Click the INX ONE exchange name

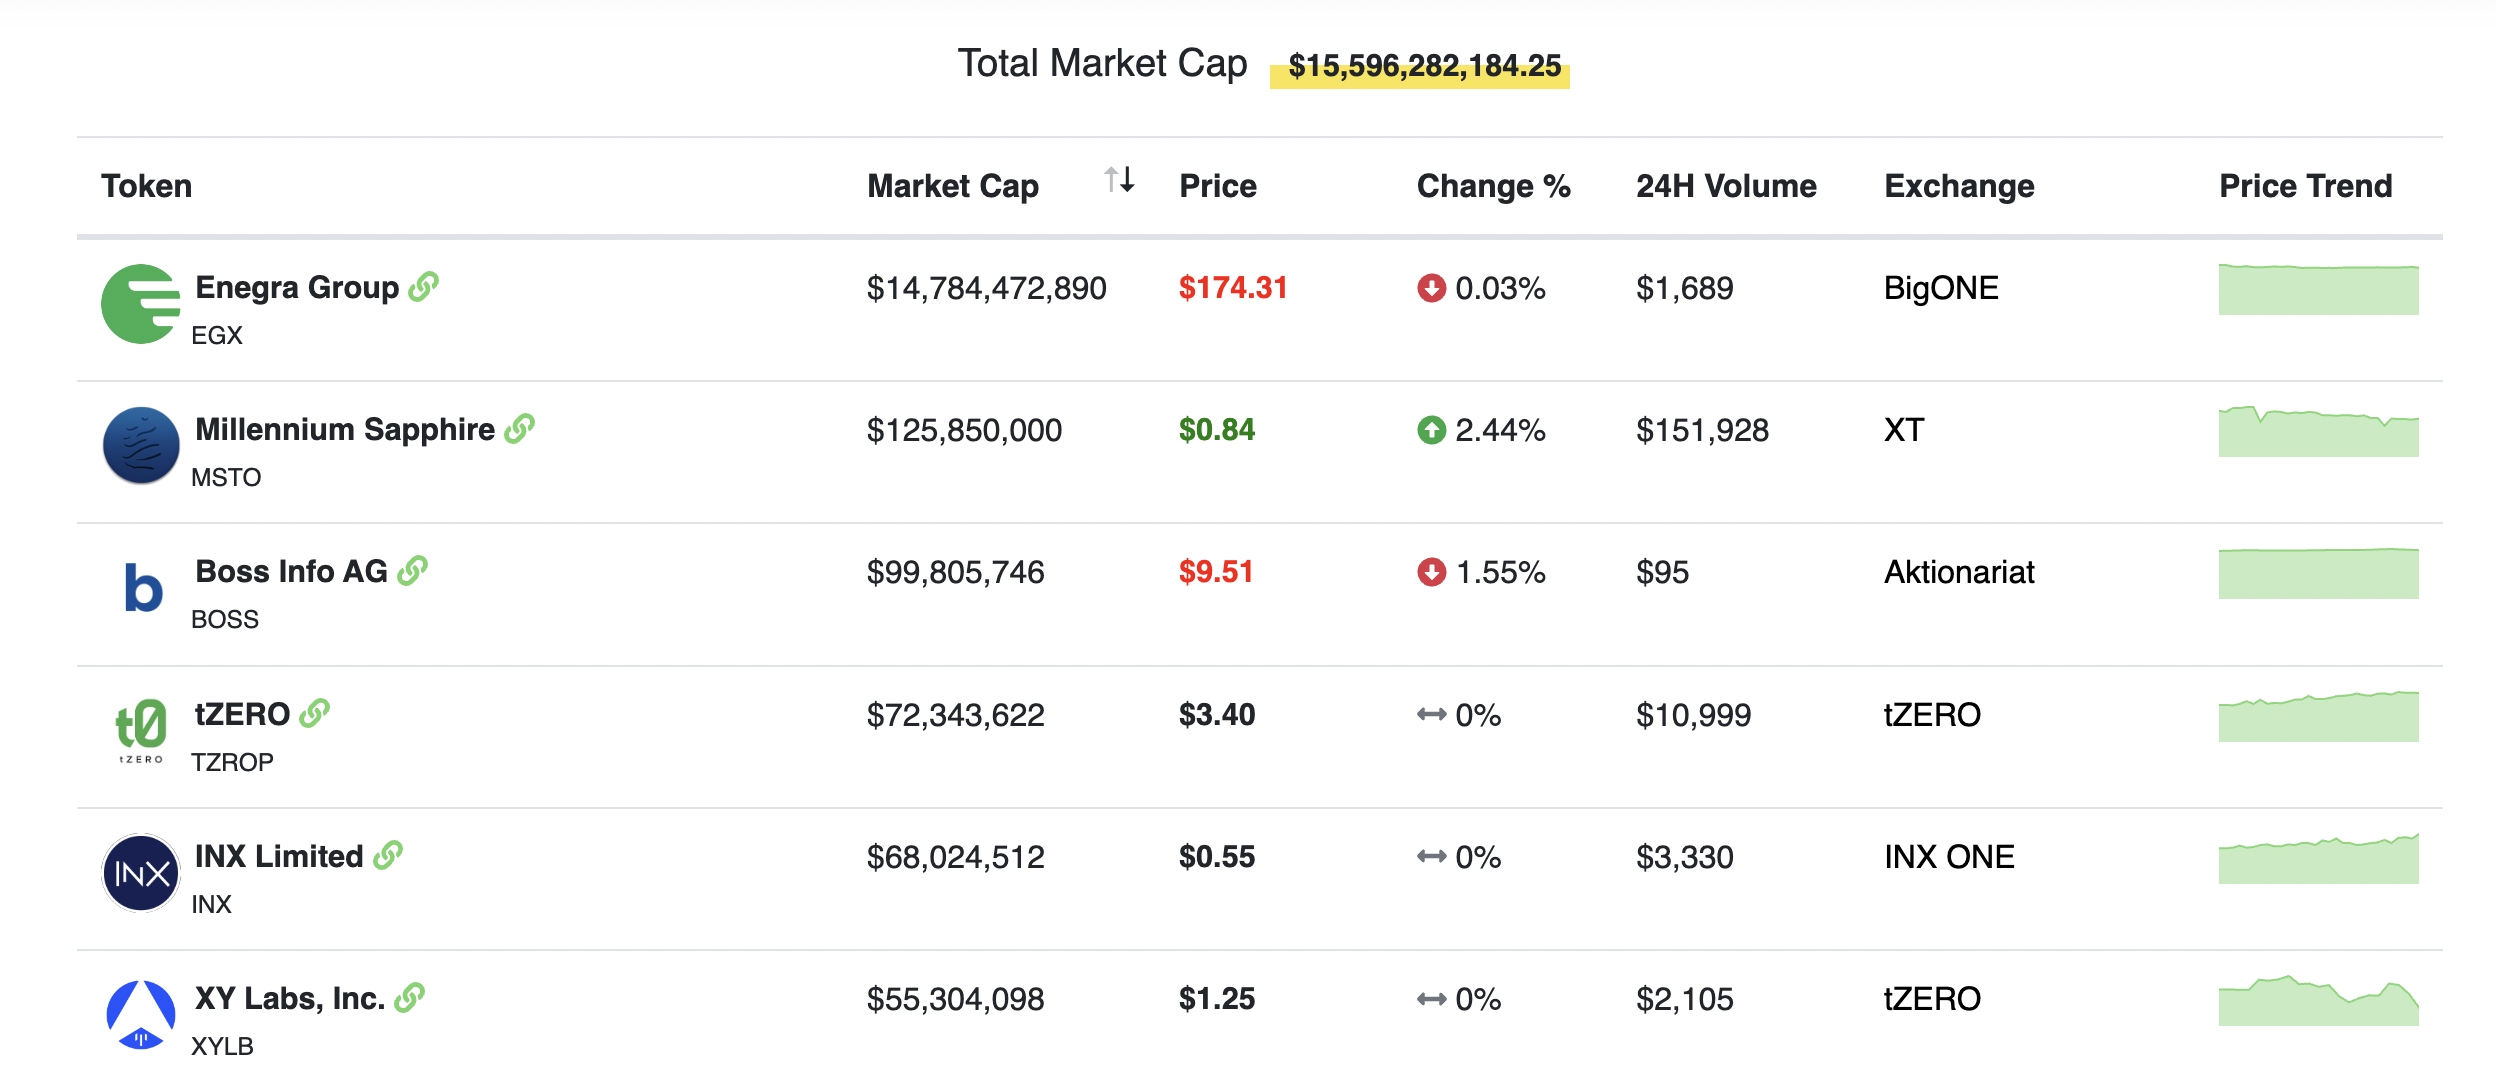1949,858
